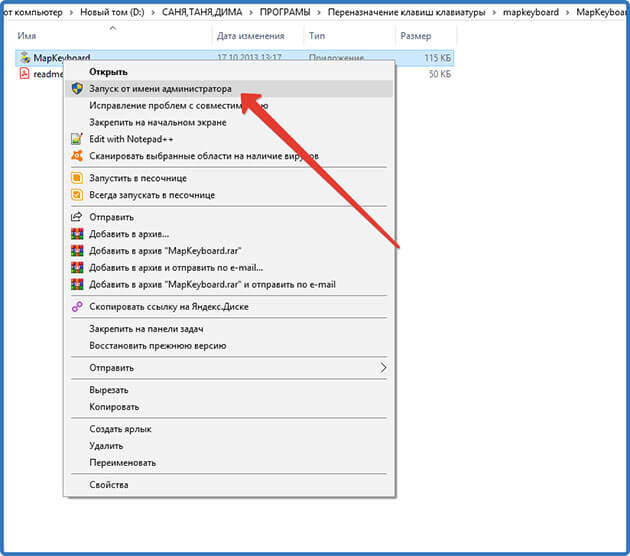The width and height of the screenshot is (630, 556).
Task: Expand chevron after mapkeyboard breadcrumb
Action: pyautogui.click(x=567, y=12)
